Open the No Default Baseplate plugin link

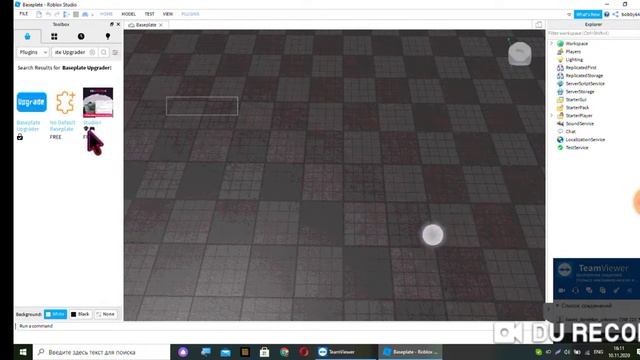pyautogui.click(x=62, y=126)
